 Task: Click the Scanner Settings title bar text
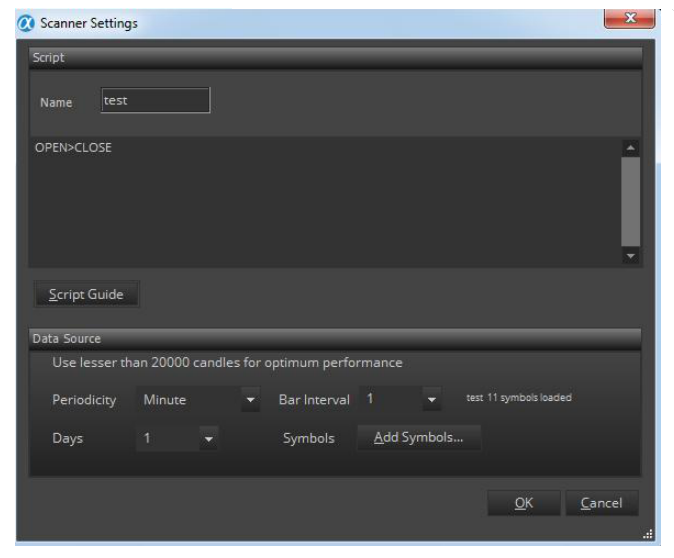point(89,23)
